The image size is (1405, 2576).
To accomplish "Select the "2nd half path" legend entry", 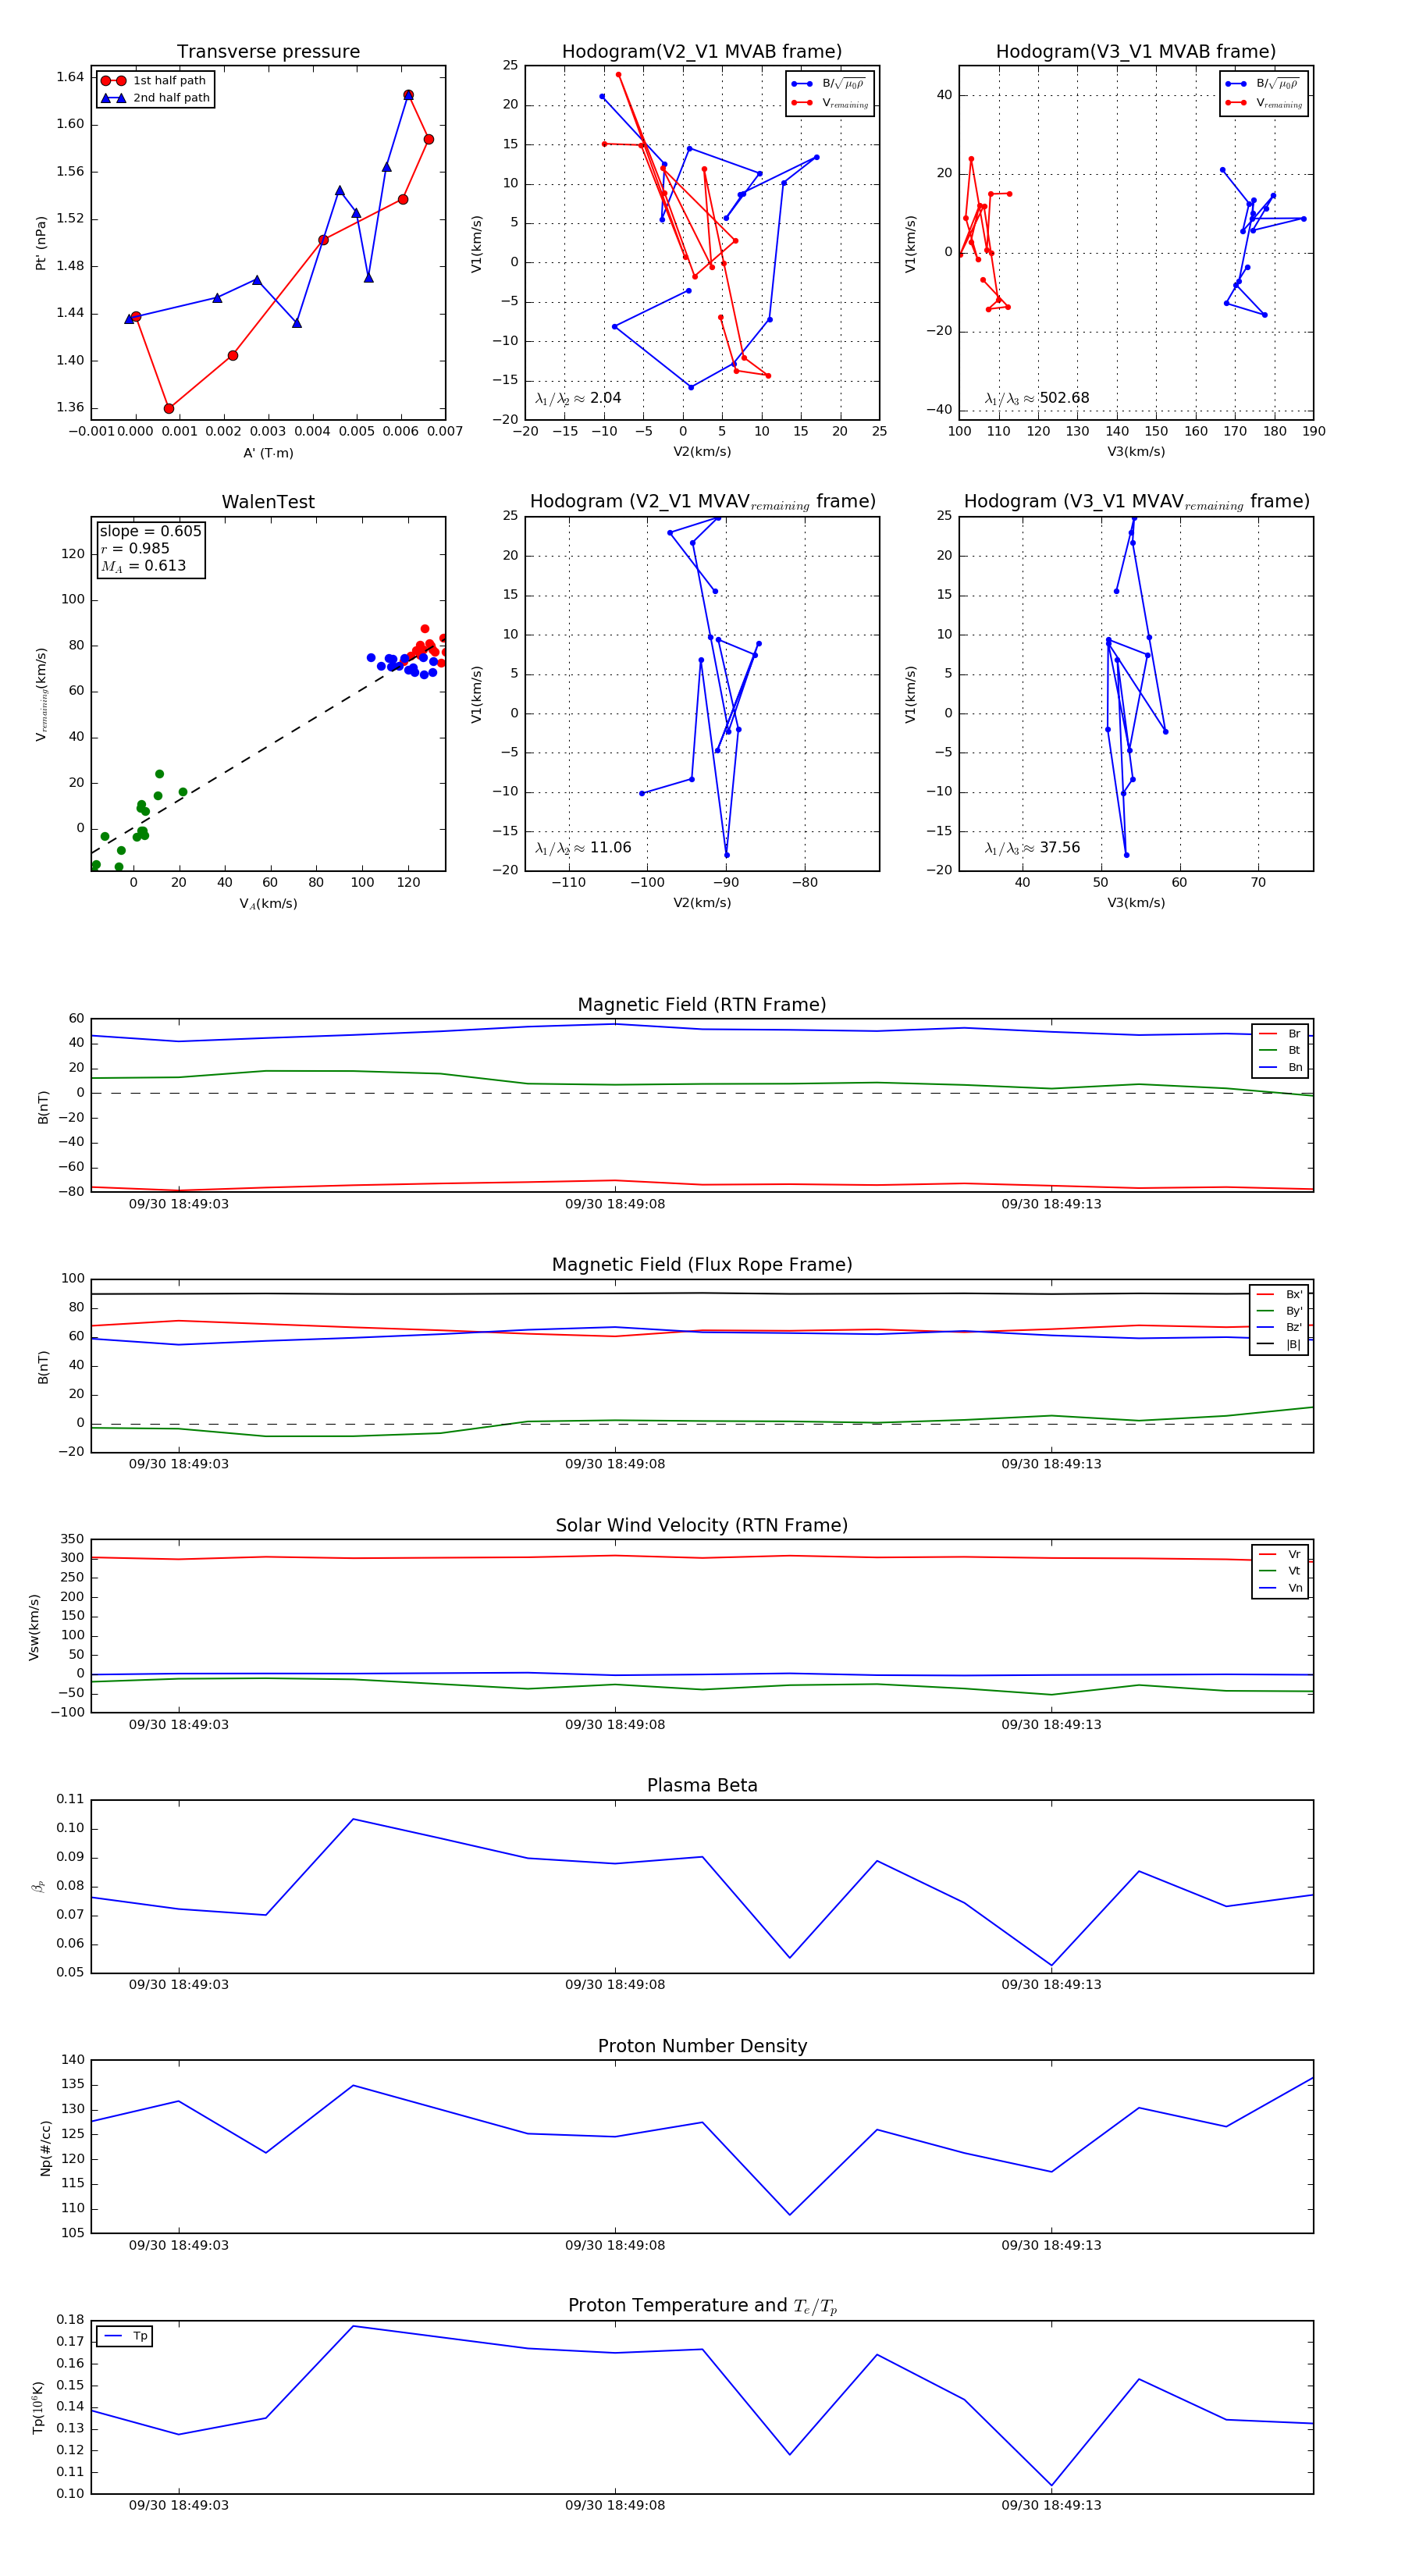I will tap(156, 98).
